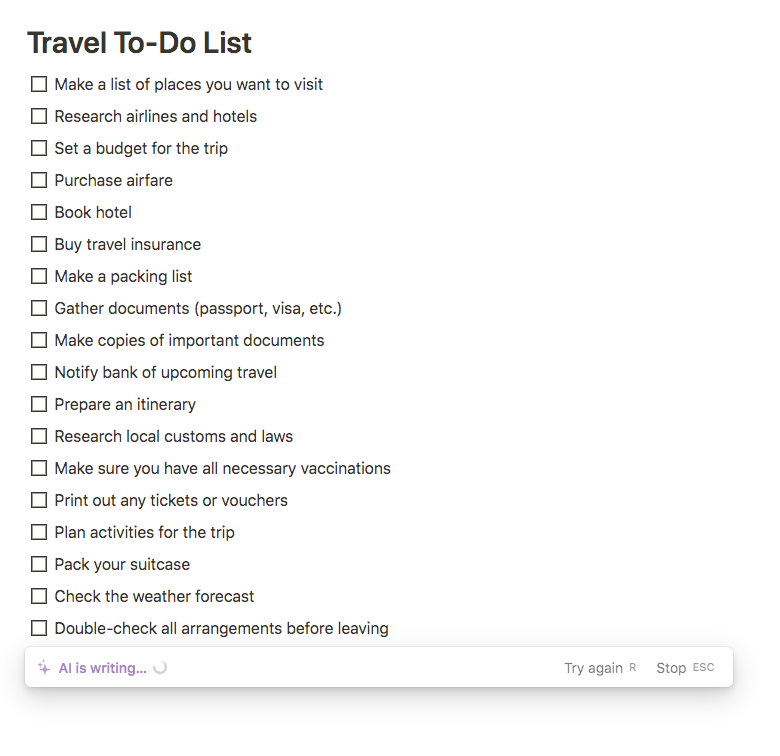Click the loading spinner beside AI is writing

(x=160, y=667)
